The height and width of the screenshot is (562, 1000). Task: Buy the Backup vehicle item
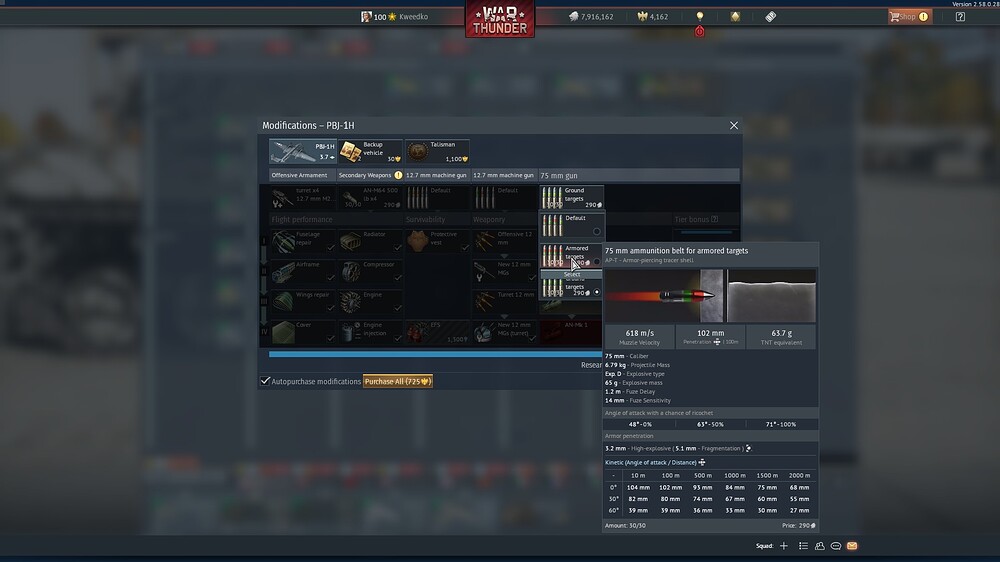[x=371, y=151]
